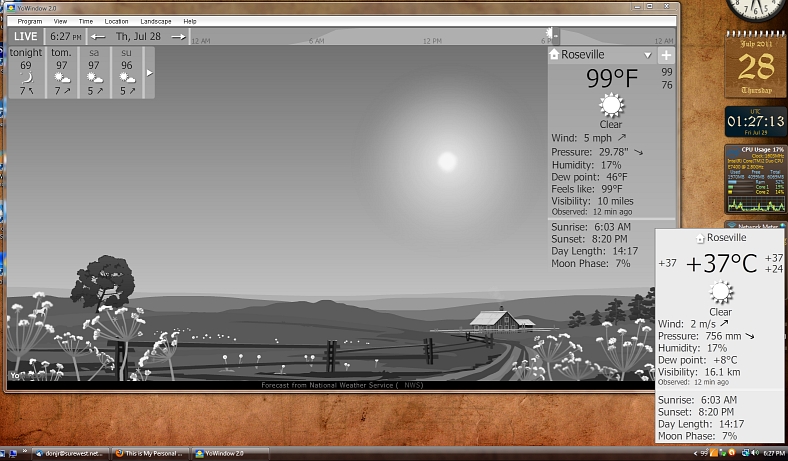Open the Help menu
788x461 pixels.
coord(190,21)
